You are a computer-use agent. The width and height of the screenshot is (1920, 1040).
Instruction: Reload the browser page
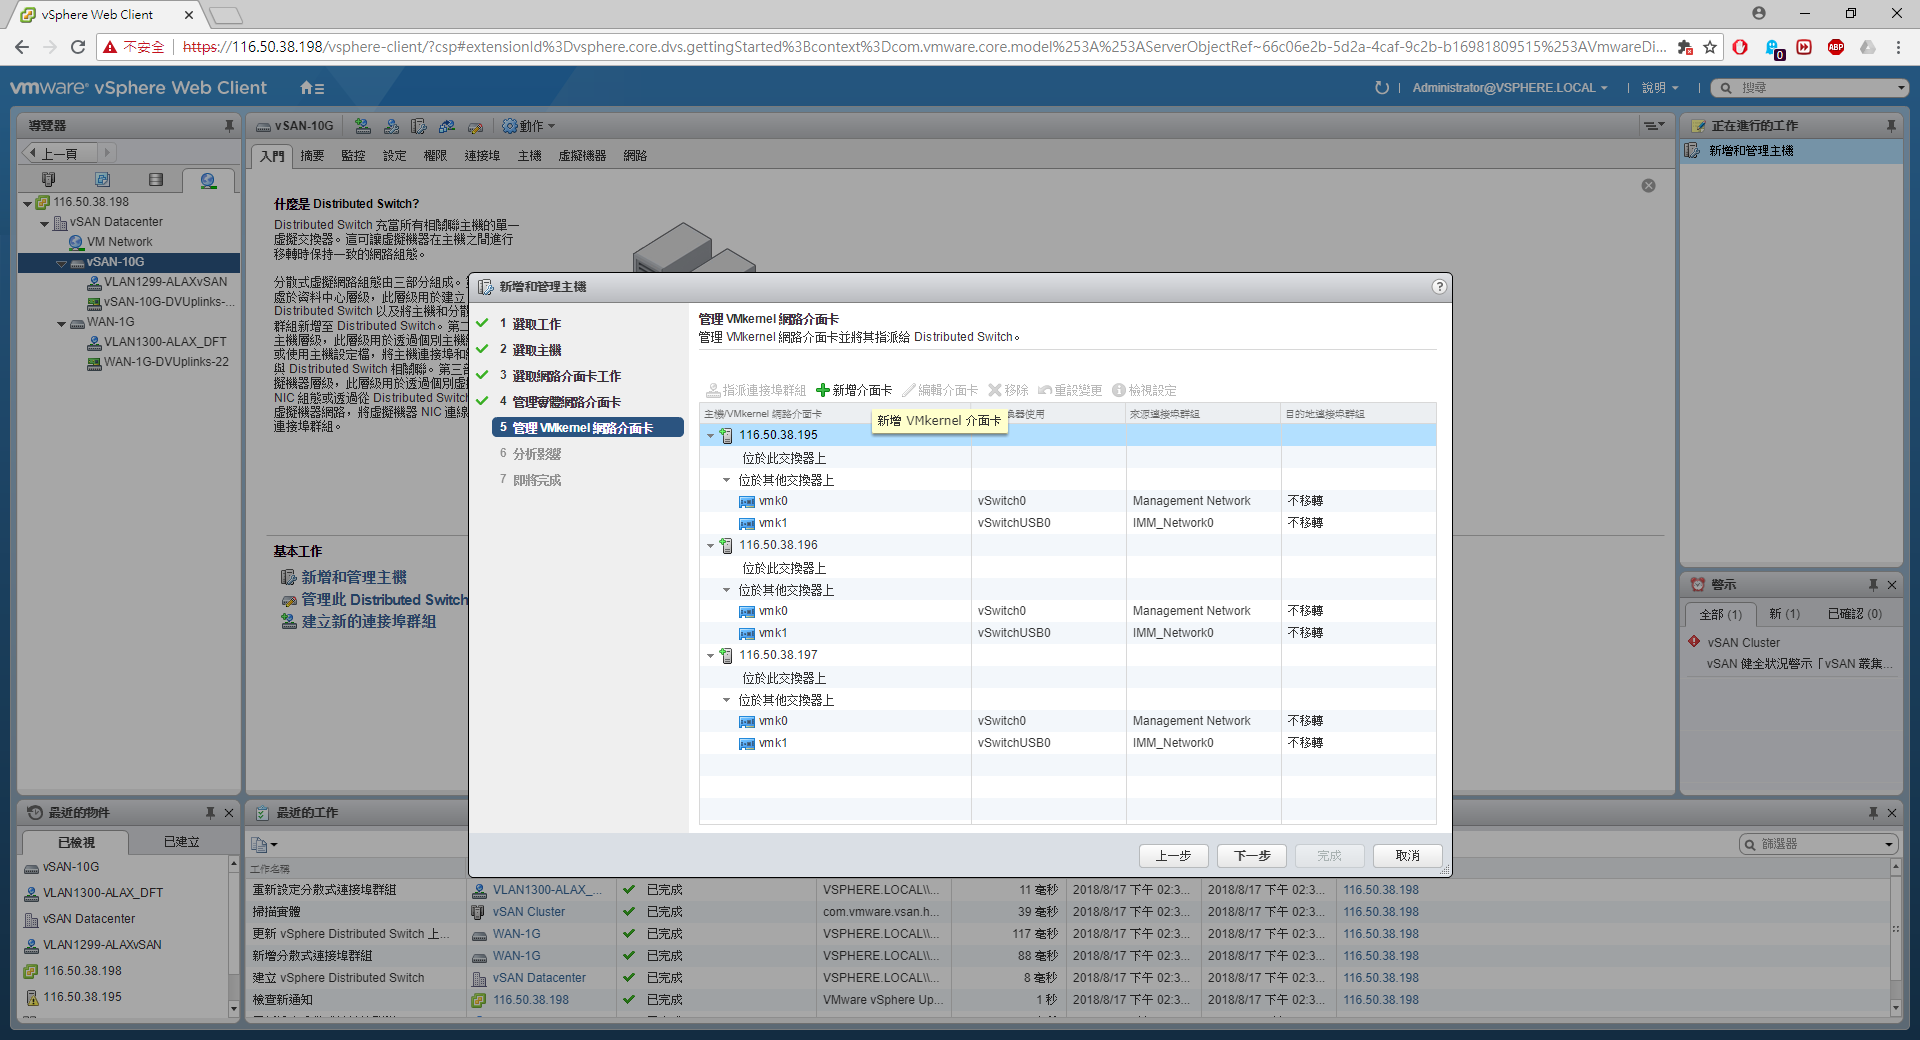(x=78, y=47)
